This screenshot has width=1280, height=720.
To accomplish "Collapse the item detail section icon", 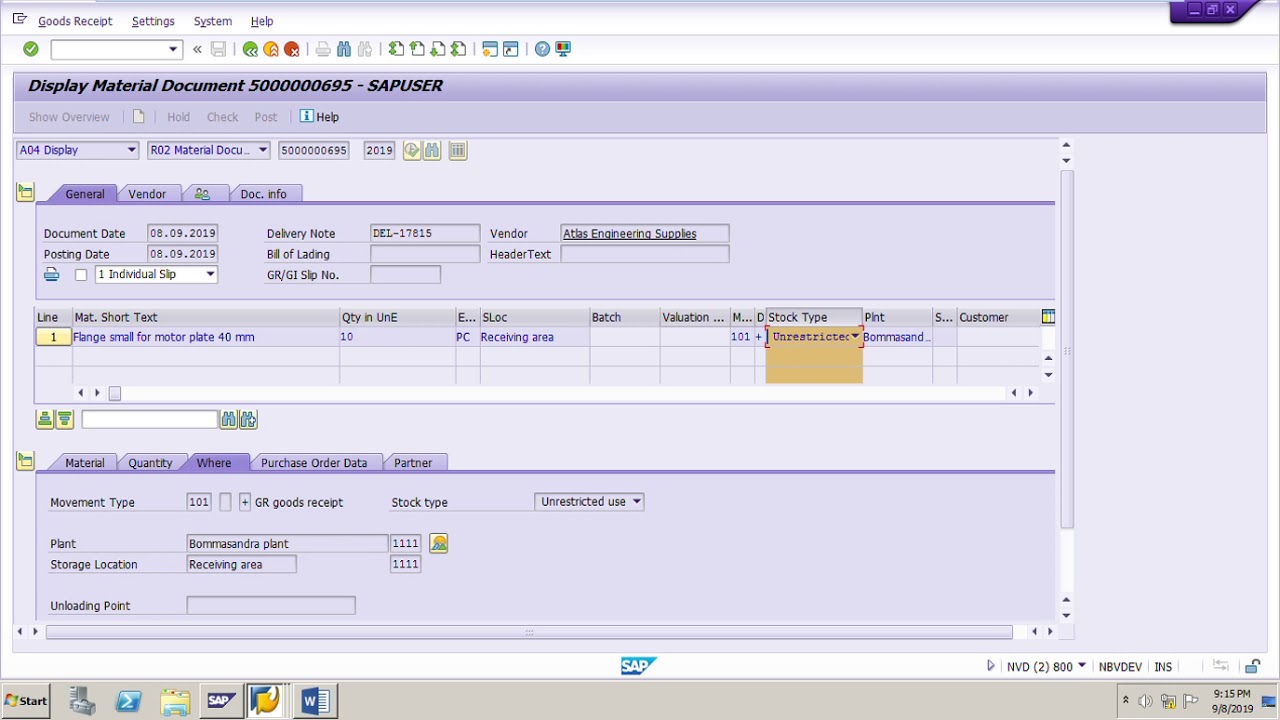I will pyautogui.click(x=25, y=461).
